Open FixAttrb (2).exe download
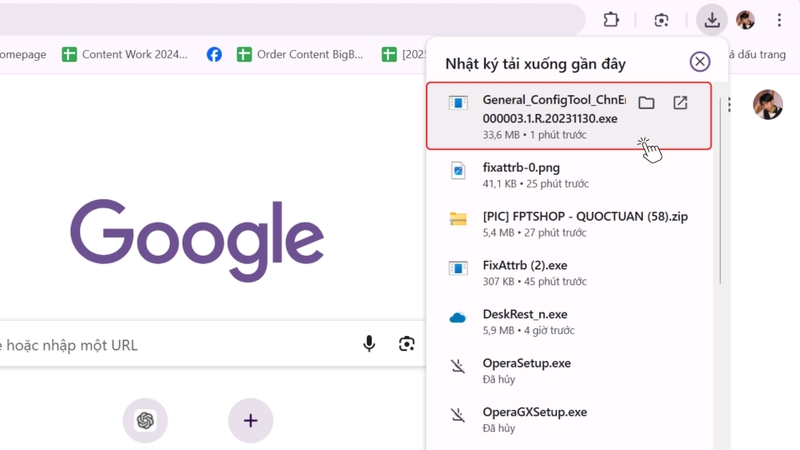 pos(569,272)
